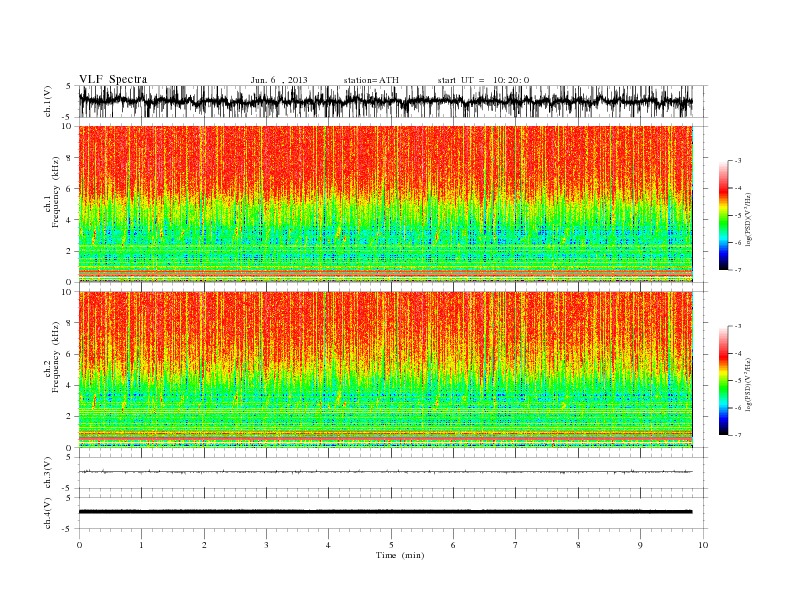Image resolution: width=792 pixels, height=612 pixels.
Task: Click time axis tick label "0"
Action: coord(79,545)
